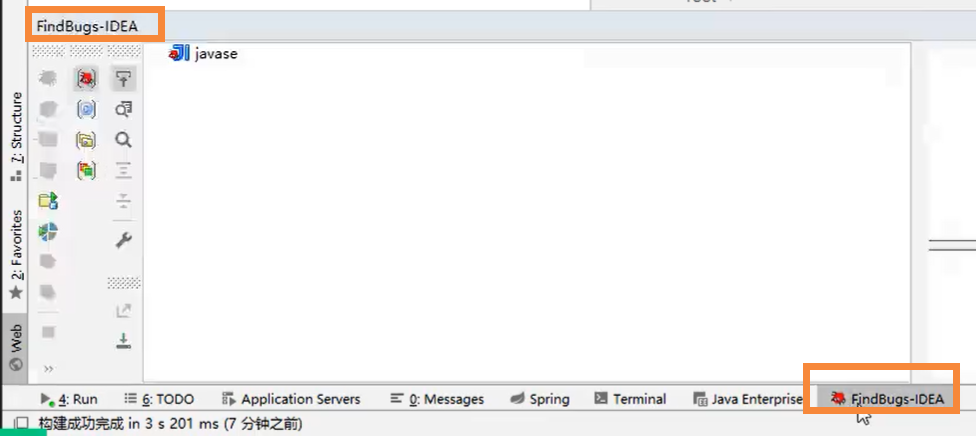Group results by class icon
The height and width of the screenshot is (436, 976).
tap(86, 110)
